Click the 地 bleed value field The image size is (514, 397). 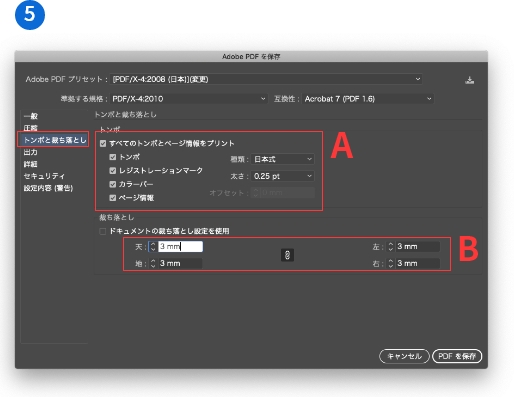click(x=180, y=264)
